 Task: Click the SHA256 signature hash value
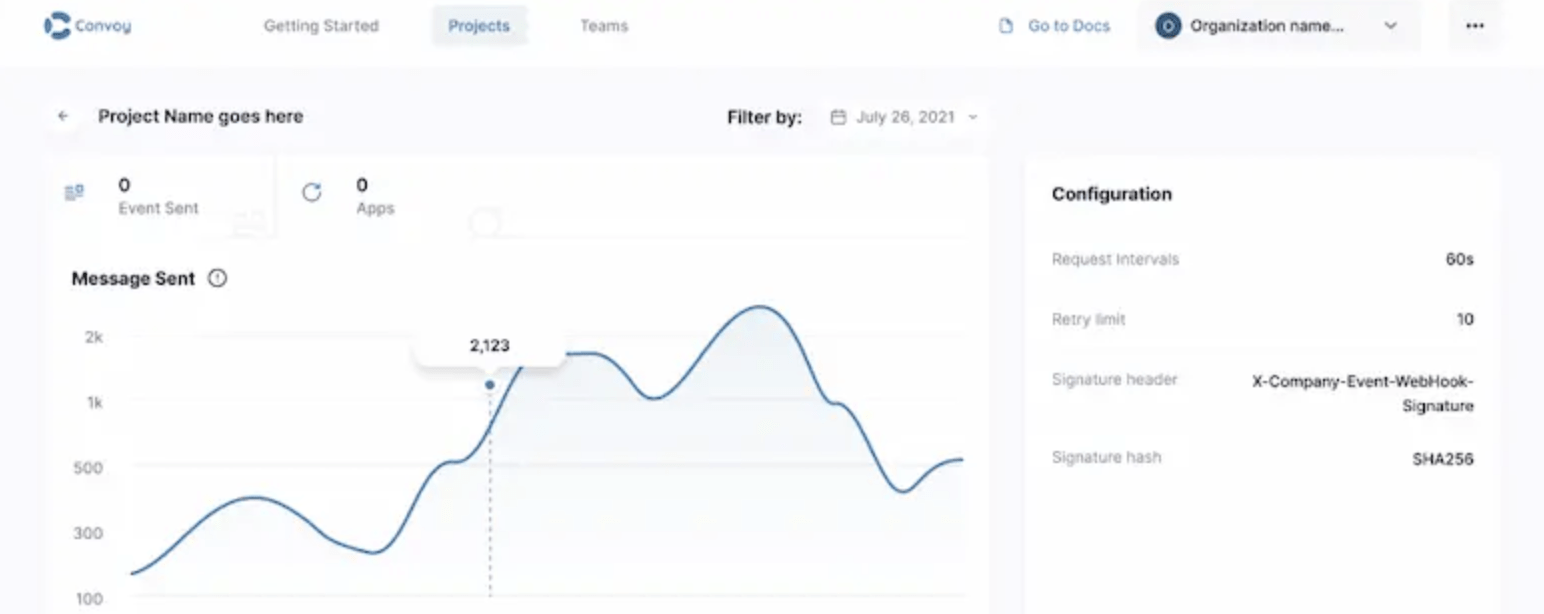tap(1442, 459)
